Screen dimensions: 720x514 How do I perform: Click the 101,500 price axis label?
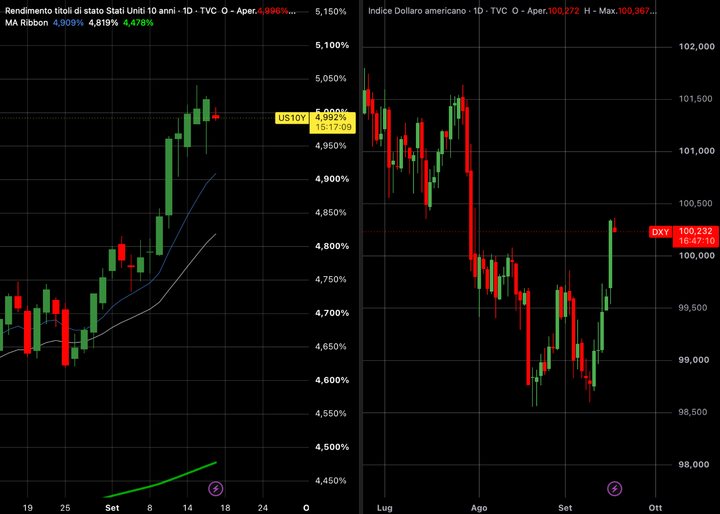[x=696, y=99]
